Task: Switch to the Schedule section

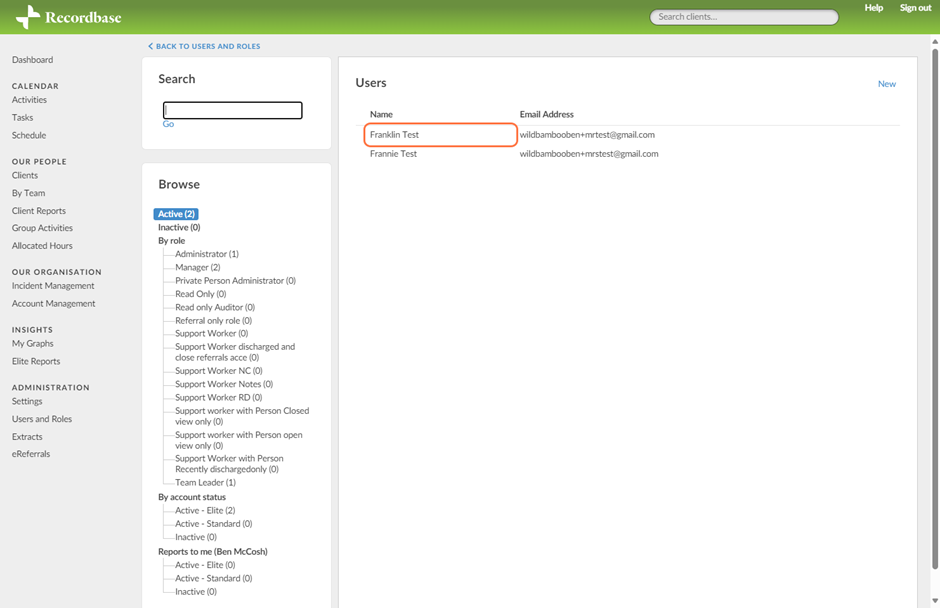Action: [30, 135]
